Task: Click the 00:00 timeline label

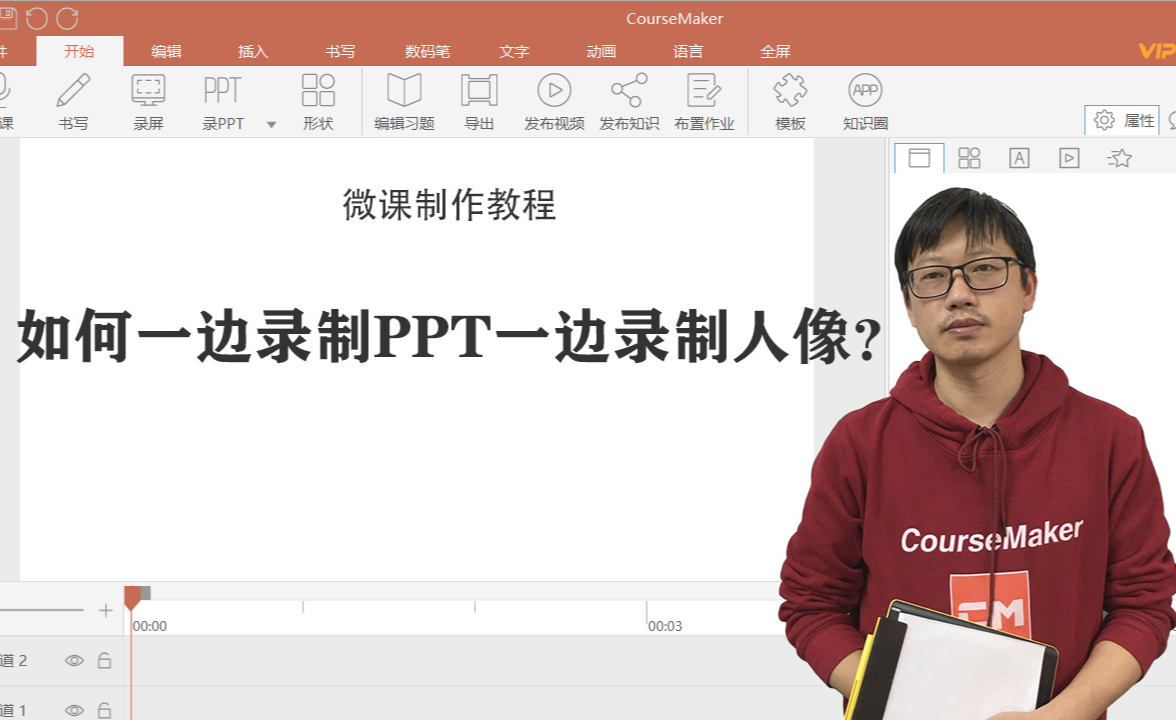Action: click(150, 626)
